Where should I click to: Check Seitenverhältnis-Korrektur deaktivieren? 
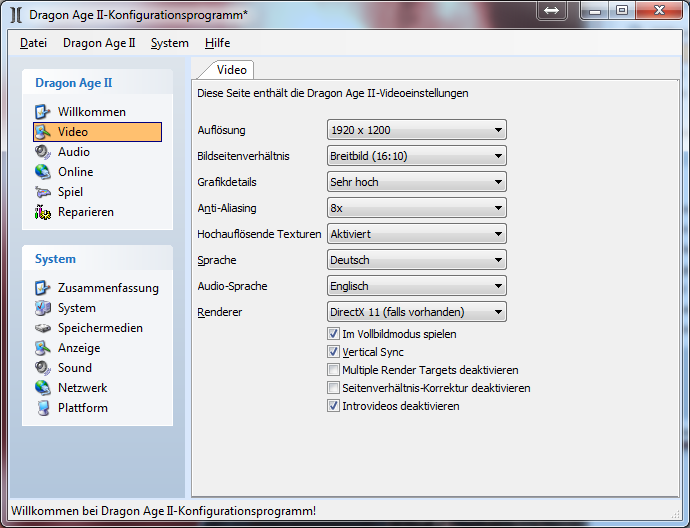334,388
